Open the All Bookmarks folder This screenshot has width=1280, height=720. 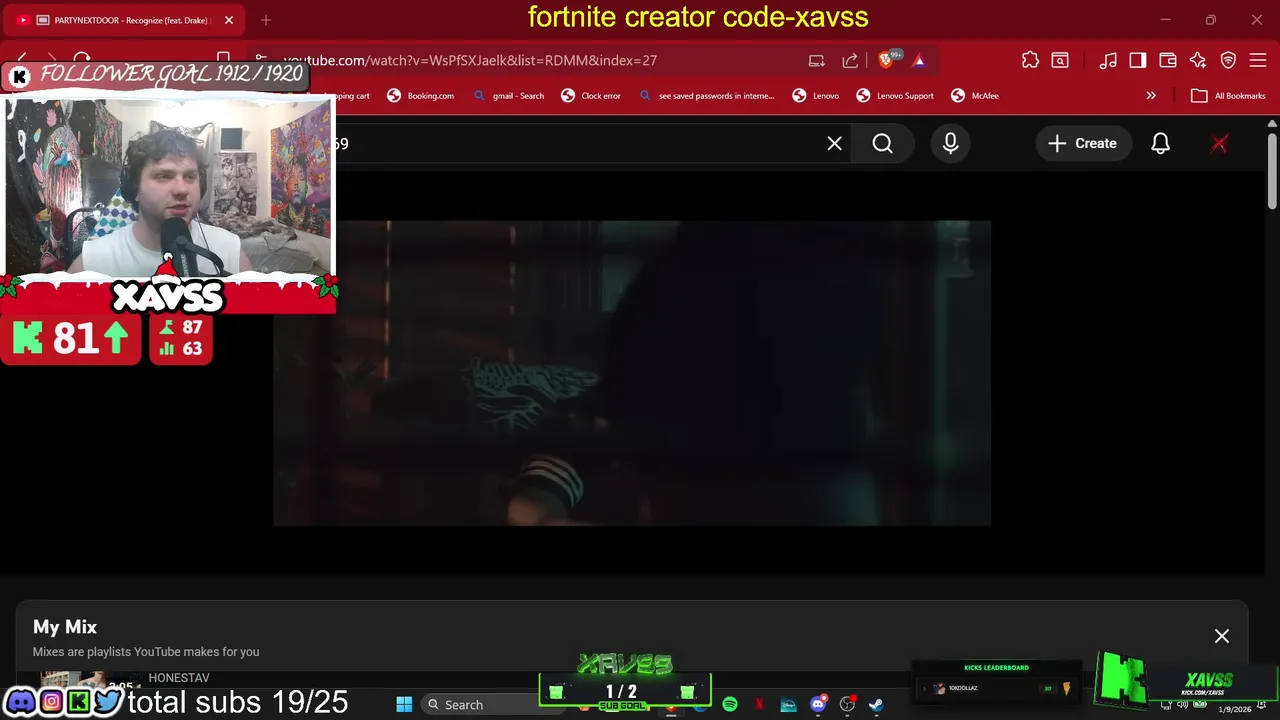coord(1229,96)
